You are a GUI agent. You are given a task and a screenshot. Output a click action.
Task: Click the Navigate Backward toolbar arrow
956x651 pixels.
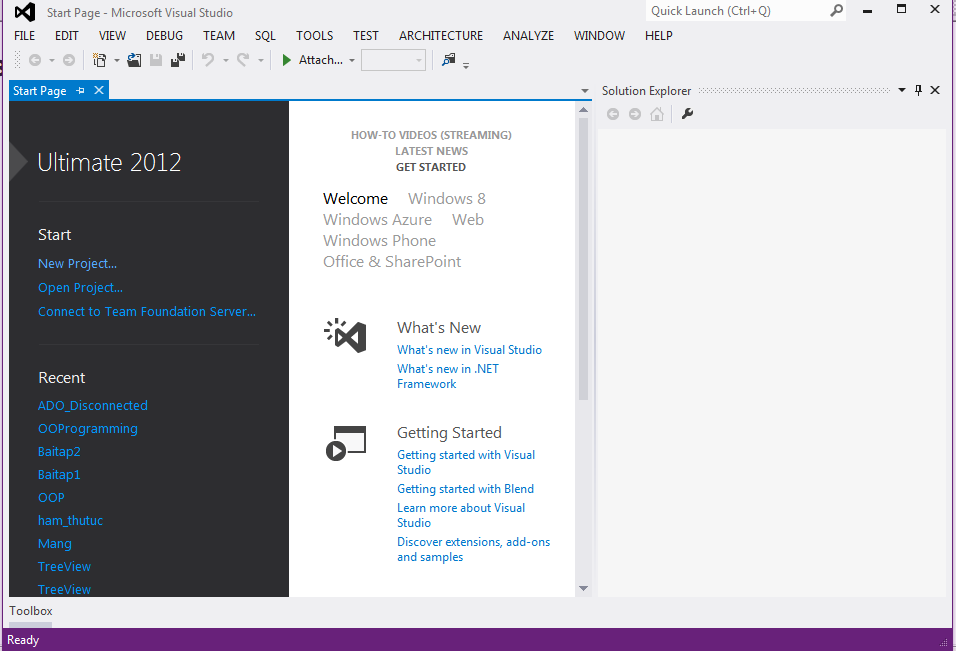pyautogui.click(x=35, y=60)
